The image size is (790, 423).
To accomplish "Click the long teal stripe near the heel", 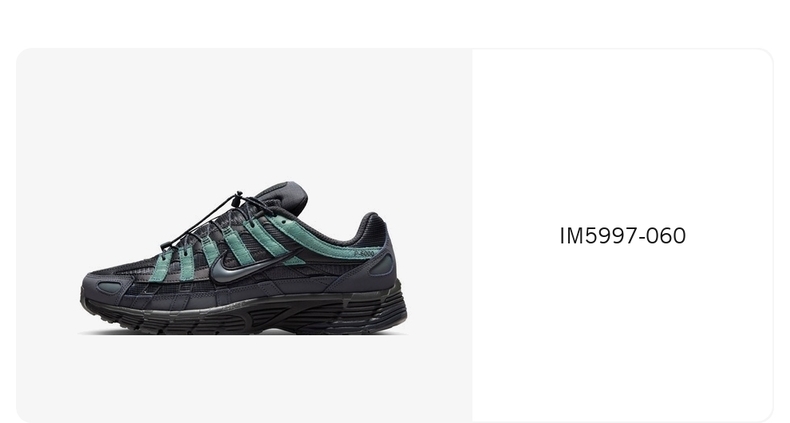I will 322,239.
